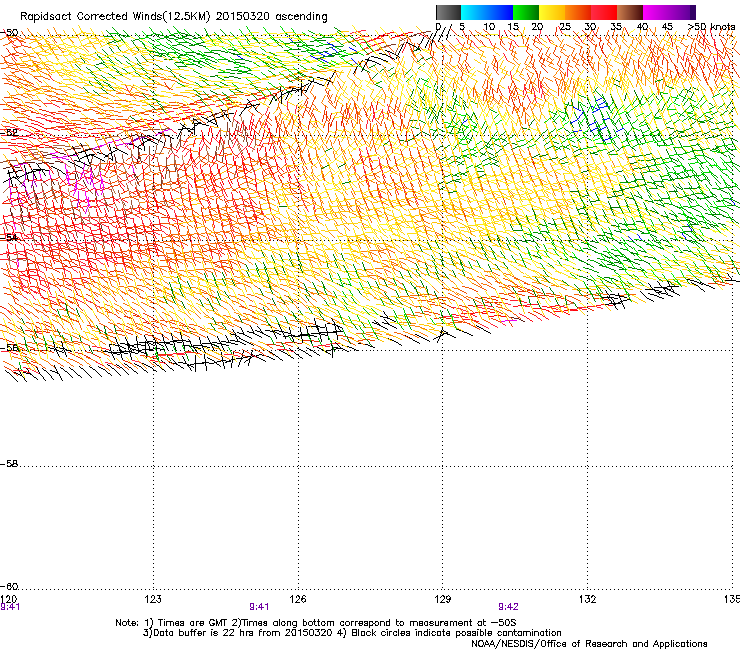Click the cyan-blue 5-15 knots legend band
Viewport: 740px width, 650px height.
click(x=487, y=12)
